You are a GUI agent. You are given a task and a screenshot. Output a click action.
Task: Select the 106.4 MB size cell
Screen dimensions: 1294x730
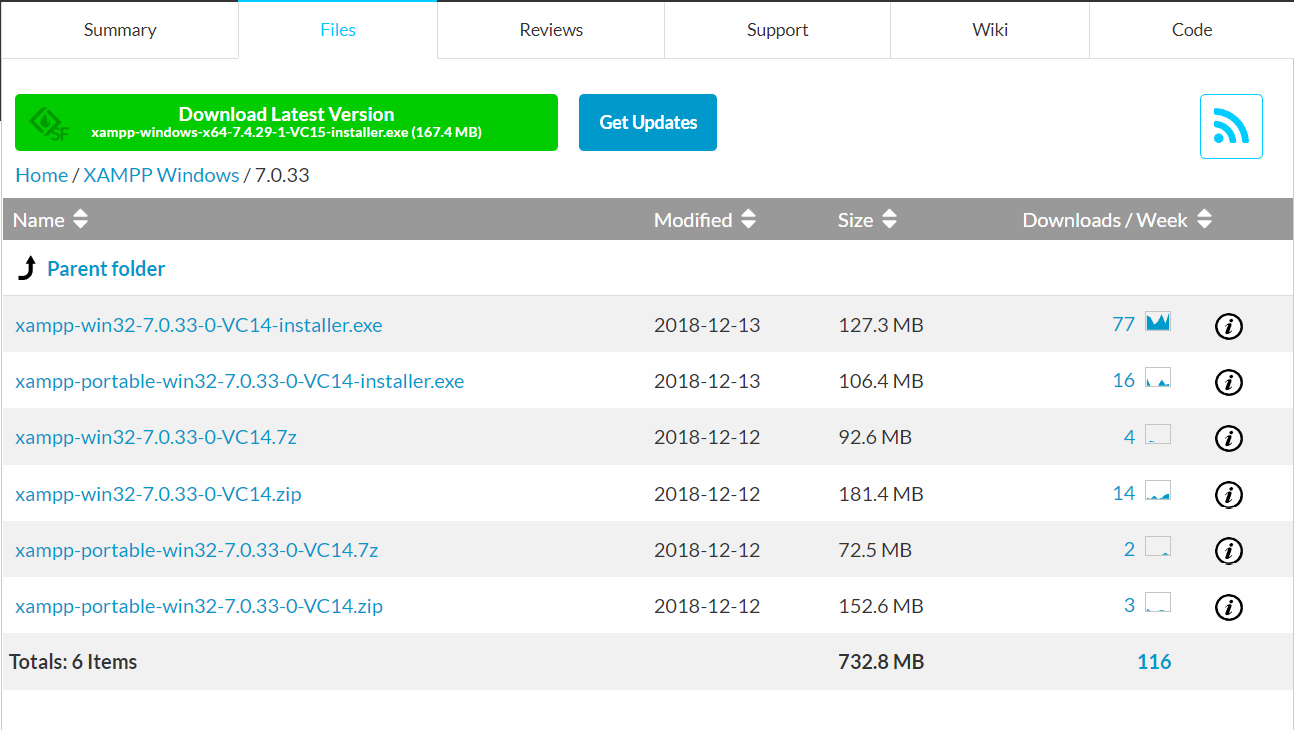(881, 381)
